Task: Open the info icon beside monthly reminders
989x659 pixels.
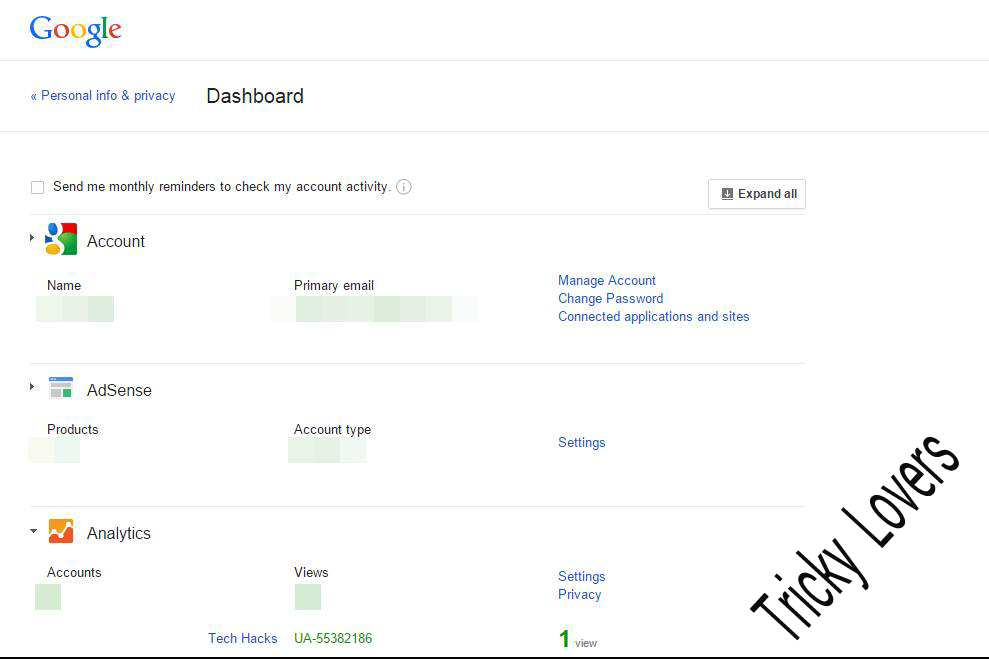Action: [x=404, y=187]
